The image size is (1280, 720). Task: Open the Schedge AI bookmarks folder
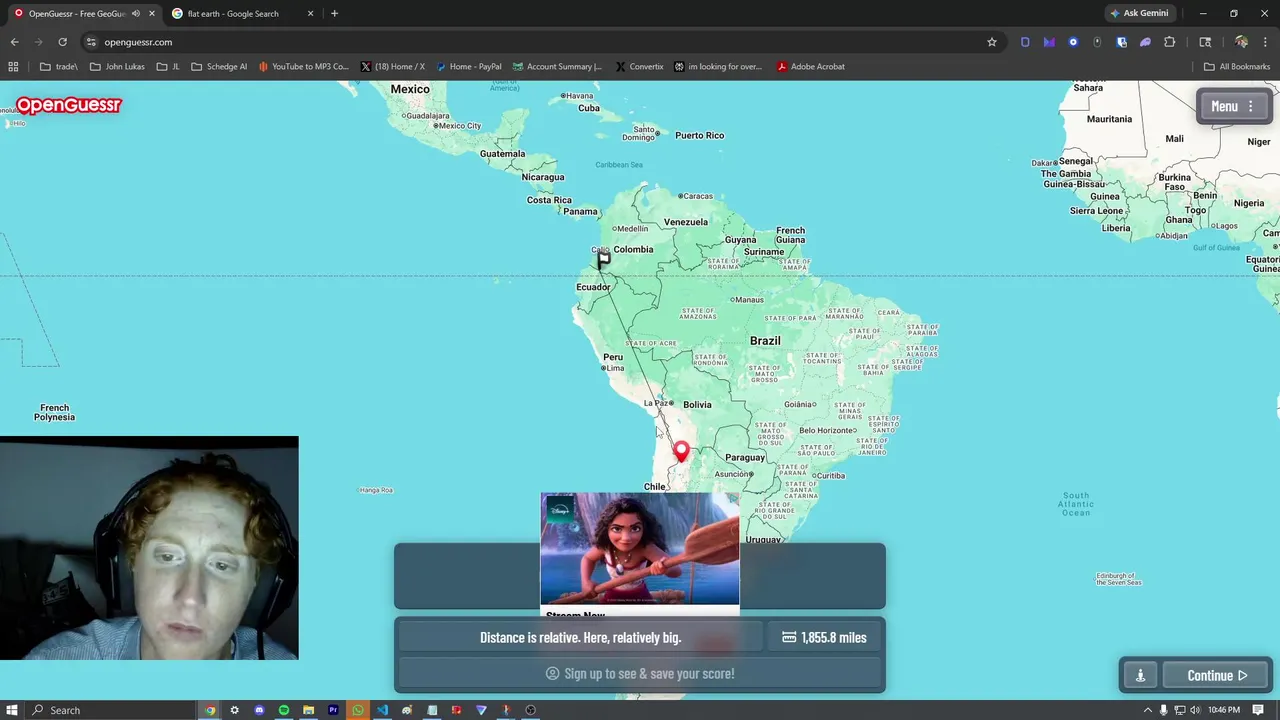(x=218, y=67)
